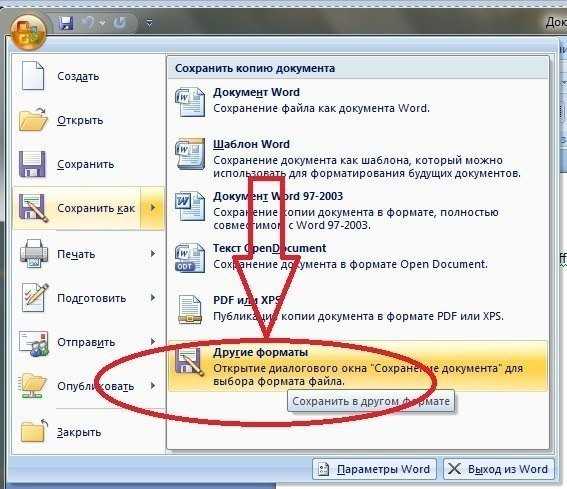Screen dimensions: 567x489
Task: Click the floppy disk icon next to Сохранить
Action: [x=32, y=164]
